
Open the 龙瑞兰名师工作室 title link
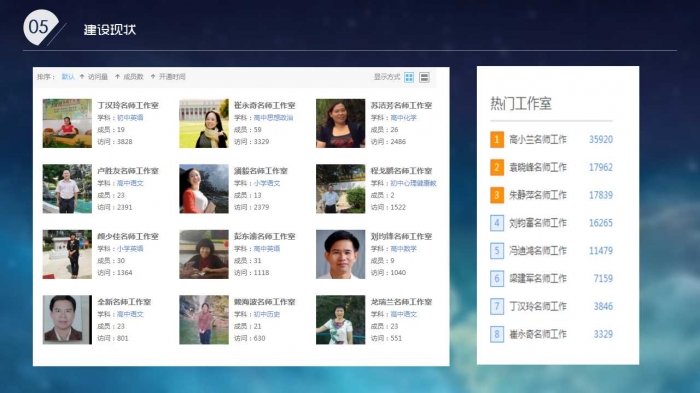401,302
